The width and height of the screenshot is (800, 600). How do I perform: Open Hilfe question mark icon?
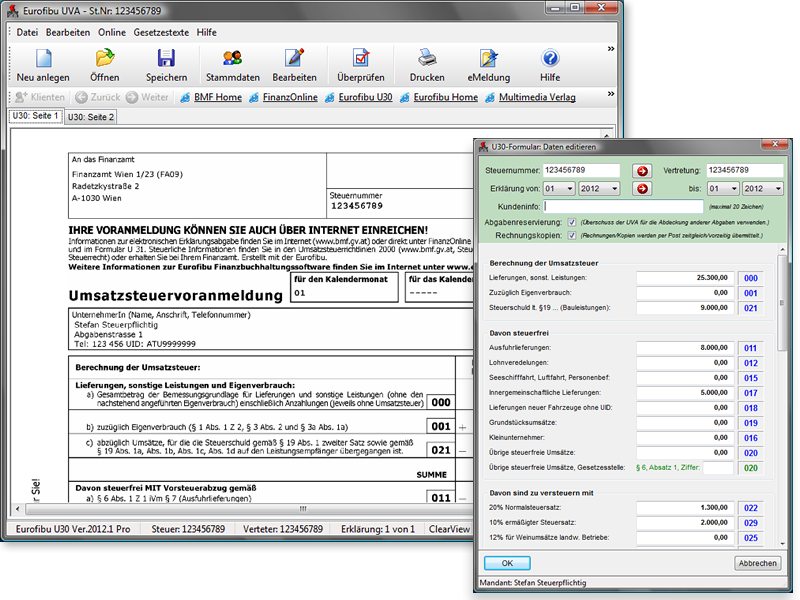click(x=550, y=58)
